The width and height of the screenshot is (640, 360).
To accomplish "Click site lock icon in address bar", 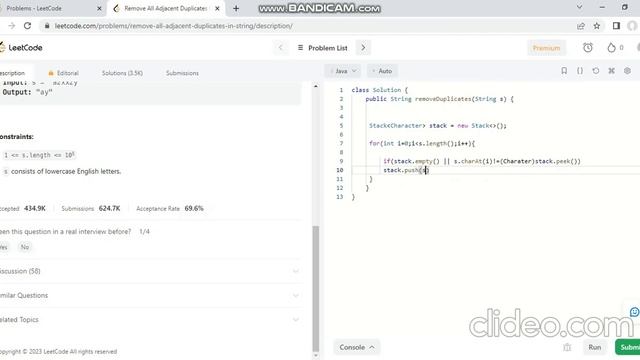I will [x=47, y=26].
